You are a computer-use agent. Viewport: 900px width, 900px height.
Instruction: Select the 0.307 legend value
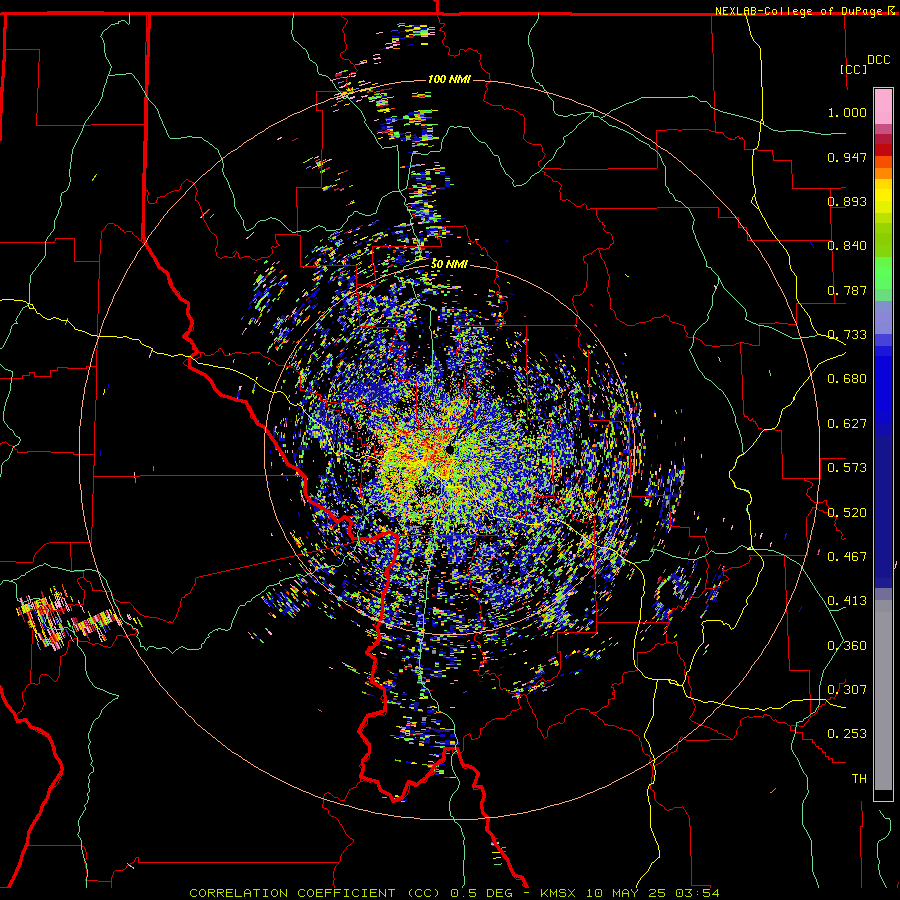tap(847, 690)
